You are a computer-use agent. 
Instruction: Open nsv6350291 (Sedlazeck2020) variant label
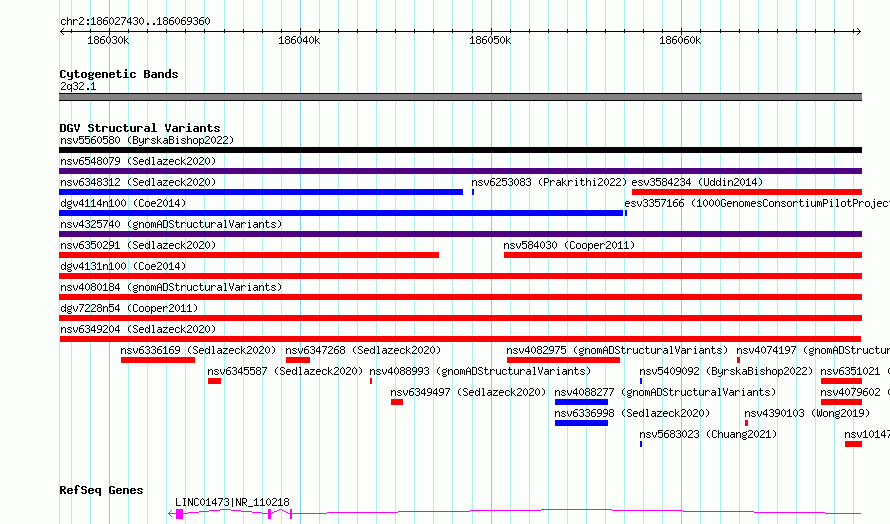138,245
